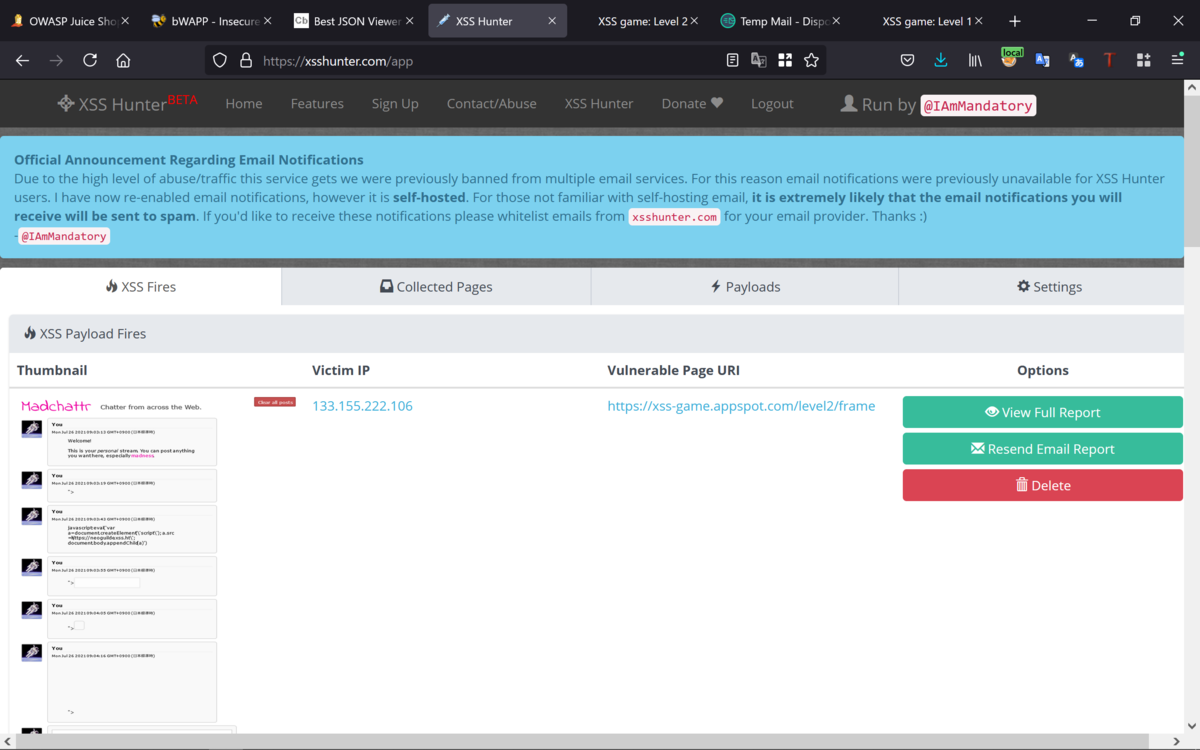Close the XSS game: Level 2 tab
Viewport: 1200px width, 750px height.
695,21
